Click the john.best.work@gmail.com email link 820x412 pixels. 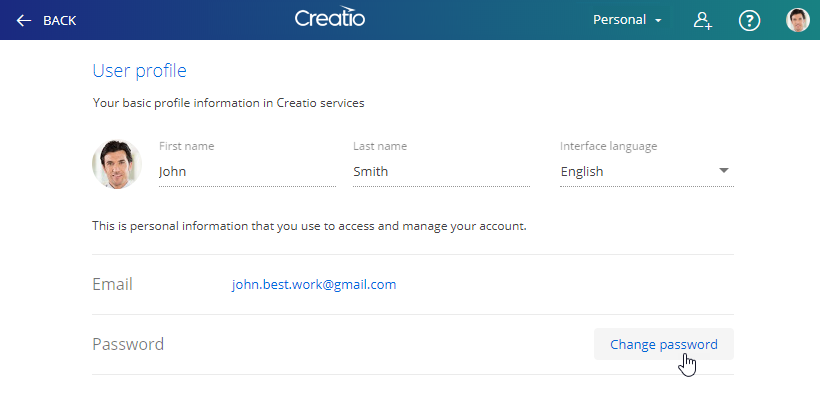(x=314, y=284)
